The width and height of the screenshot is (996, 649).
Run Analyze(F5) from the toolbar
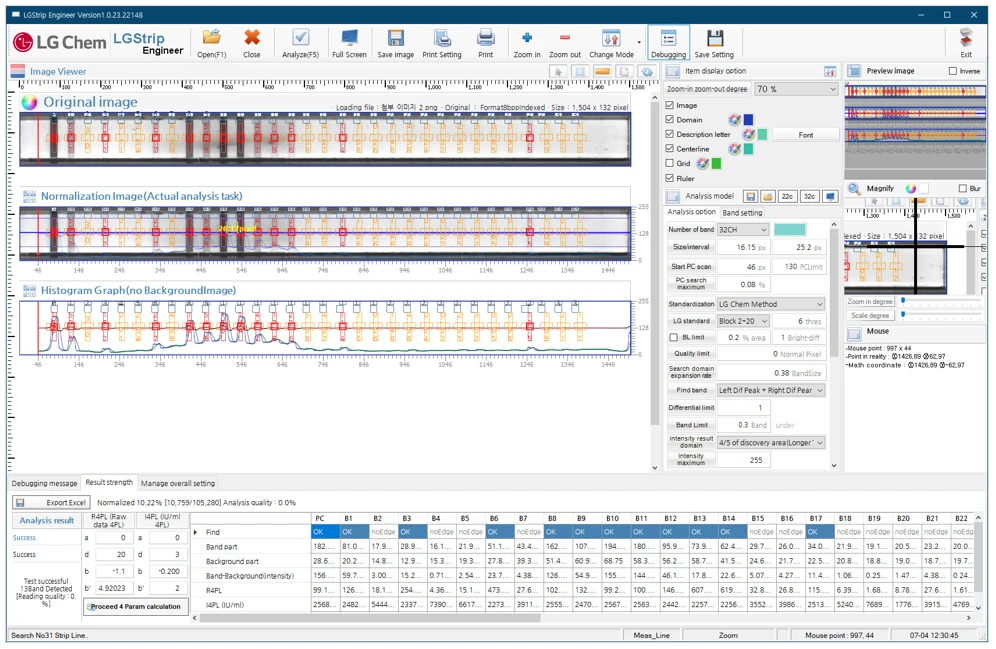pos(300,43)
